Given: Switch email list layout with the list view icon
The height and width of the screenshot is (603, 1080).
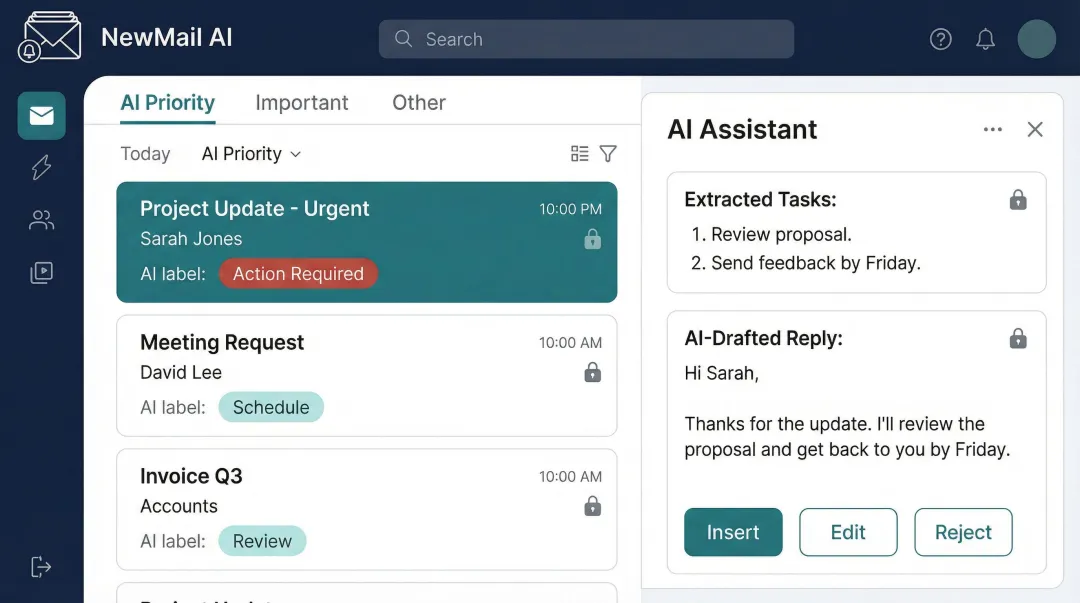Looking at the screenshot, I should coord(579,153).
